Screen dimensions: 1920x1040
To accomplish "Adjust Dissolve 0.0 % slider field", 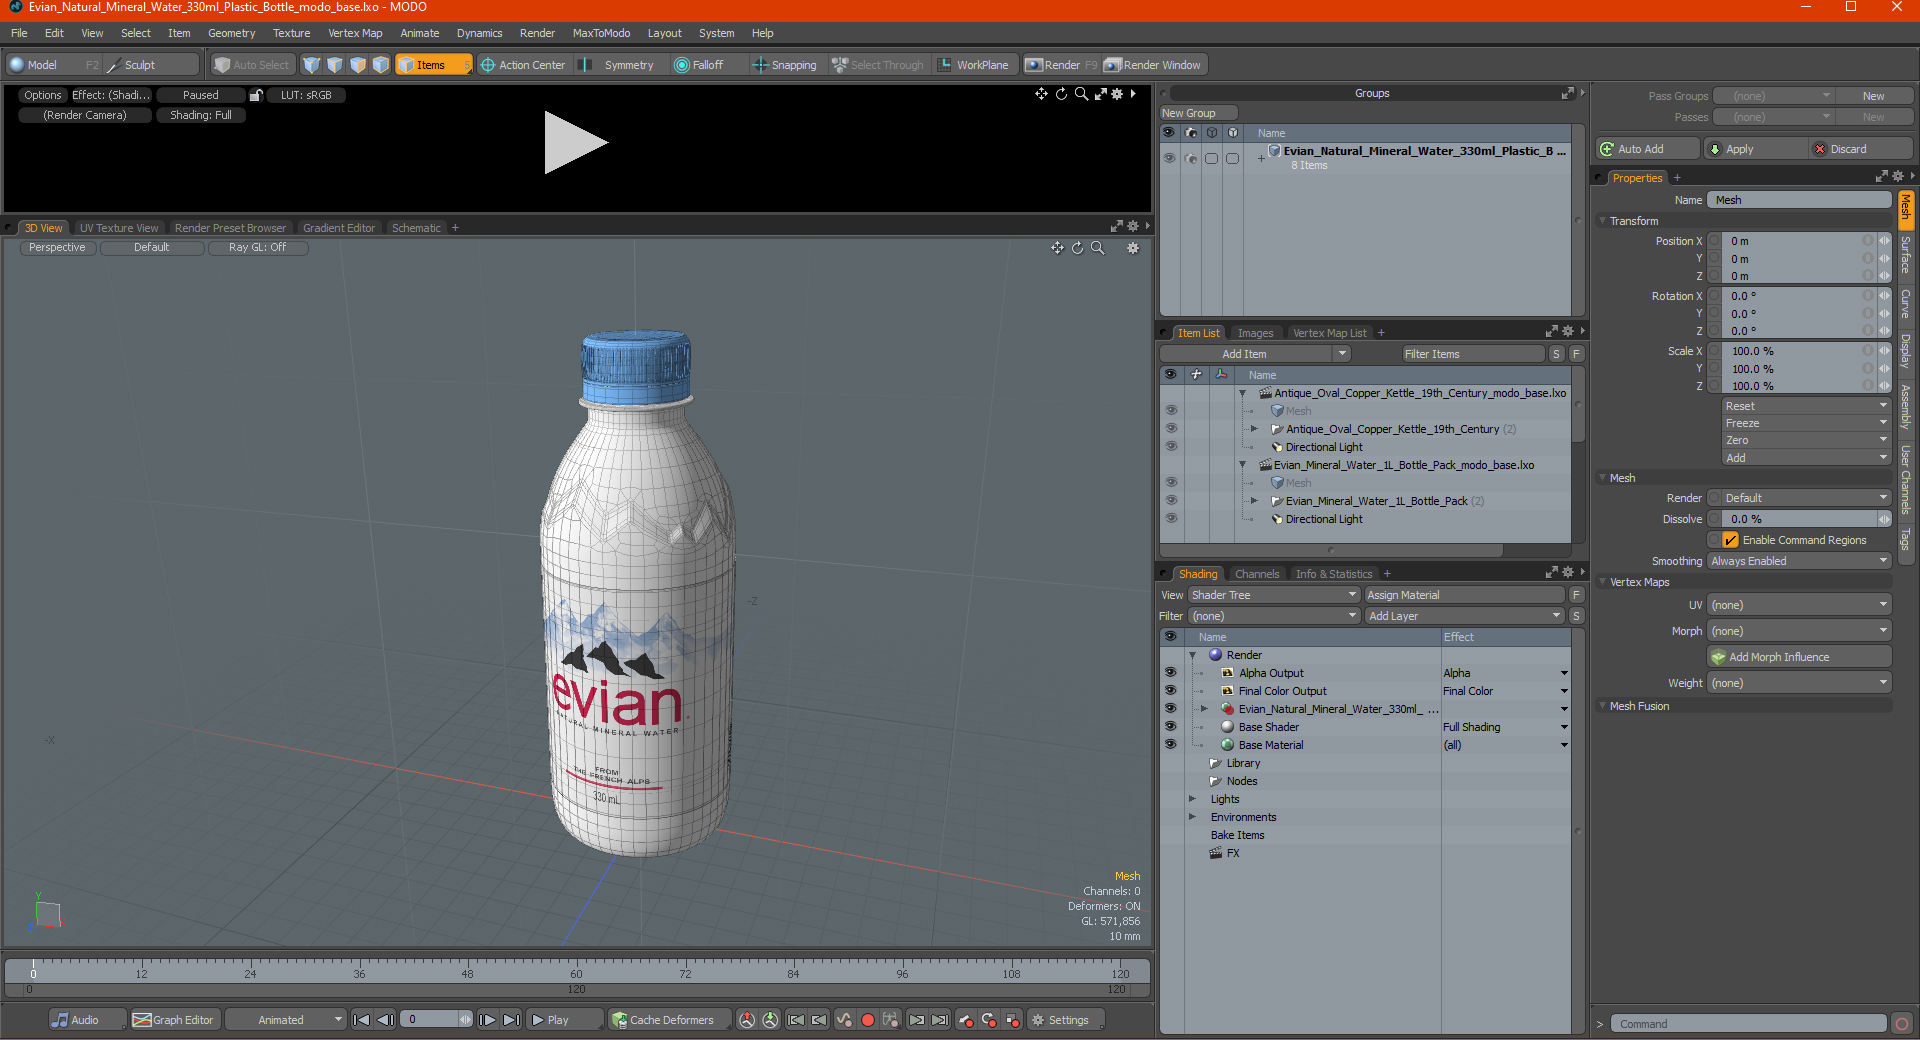I will (x=1799, y=519).
